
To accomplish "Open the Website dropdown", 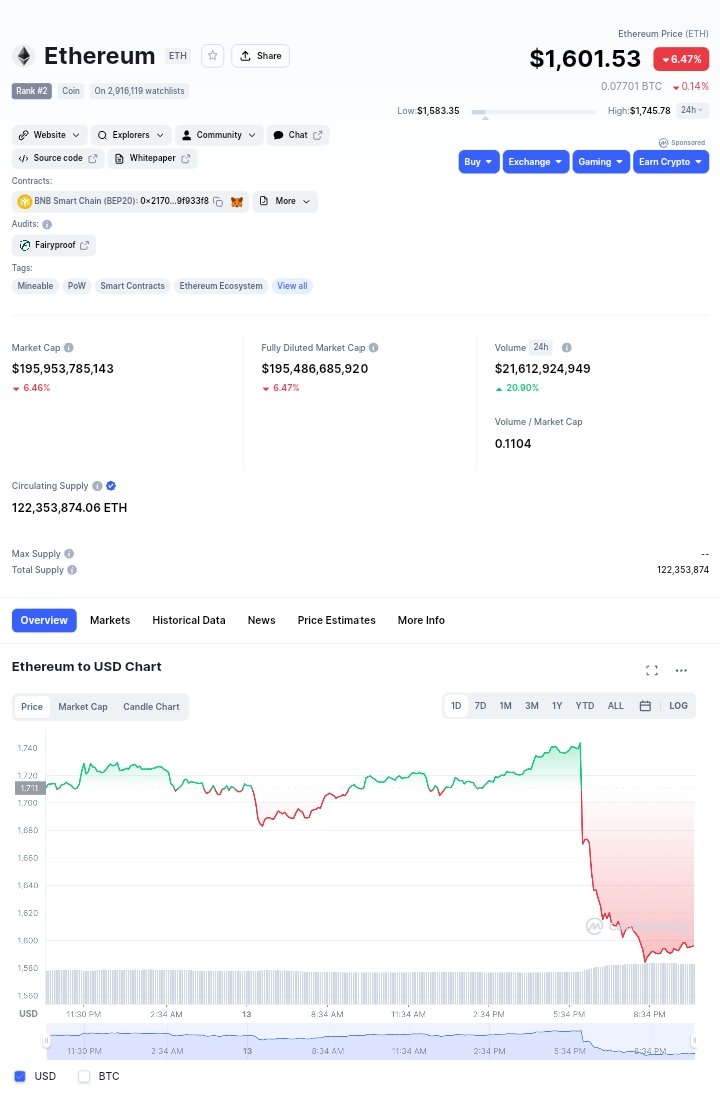I will [49, 135].
